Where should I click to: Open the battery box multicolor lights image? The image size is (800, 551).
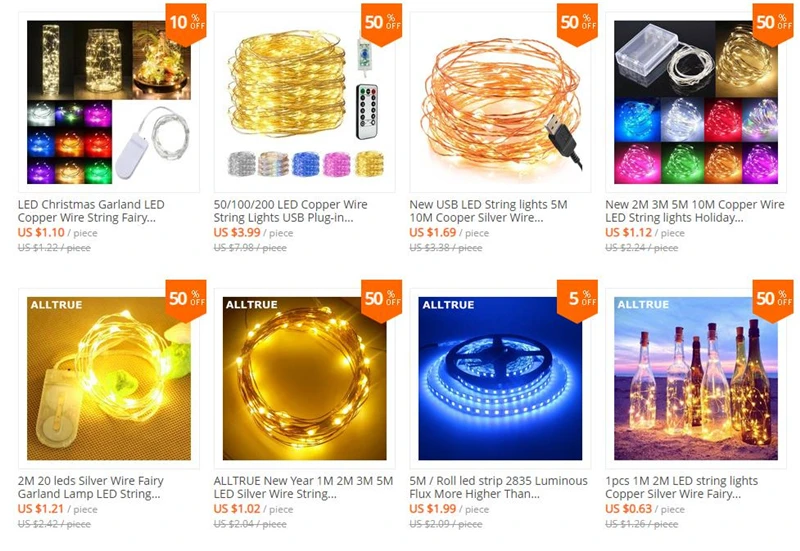click(696, 102)
